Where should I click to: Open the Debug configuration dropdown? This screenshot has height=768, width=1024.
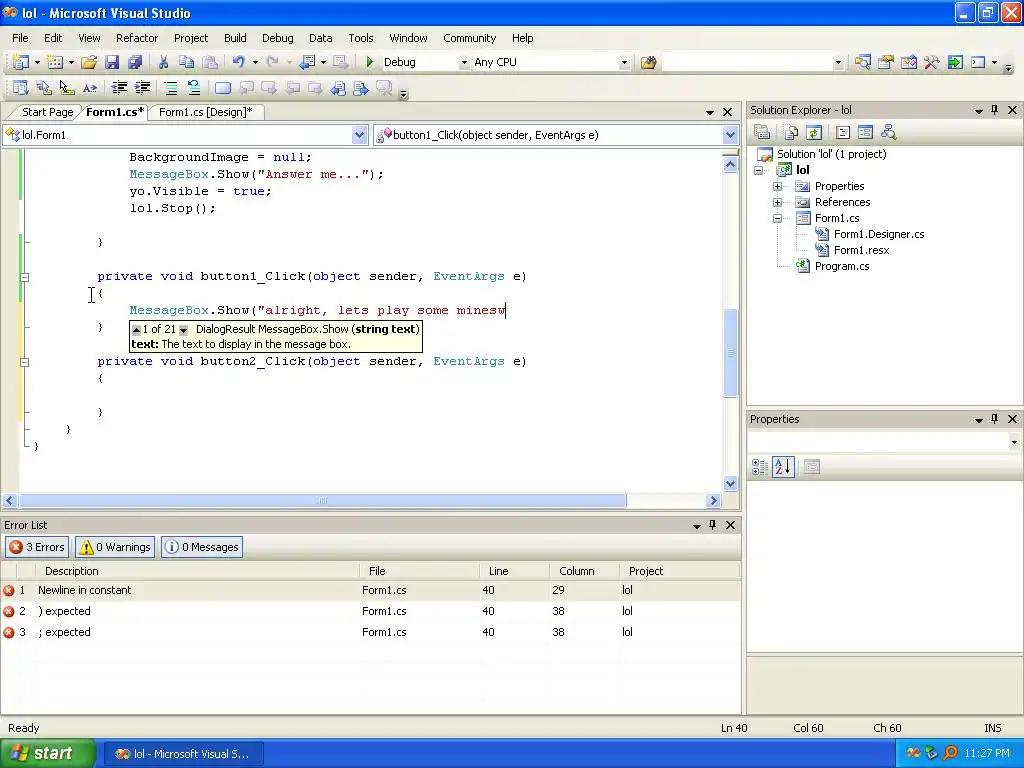tap(464, 63)
